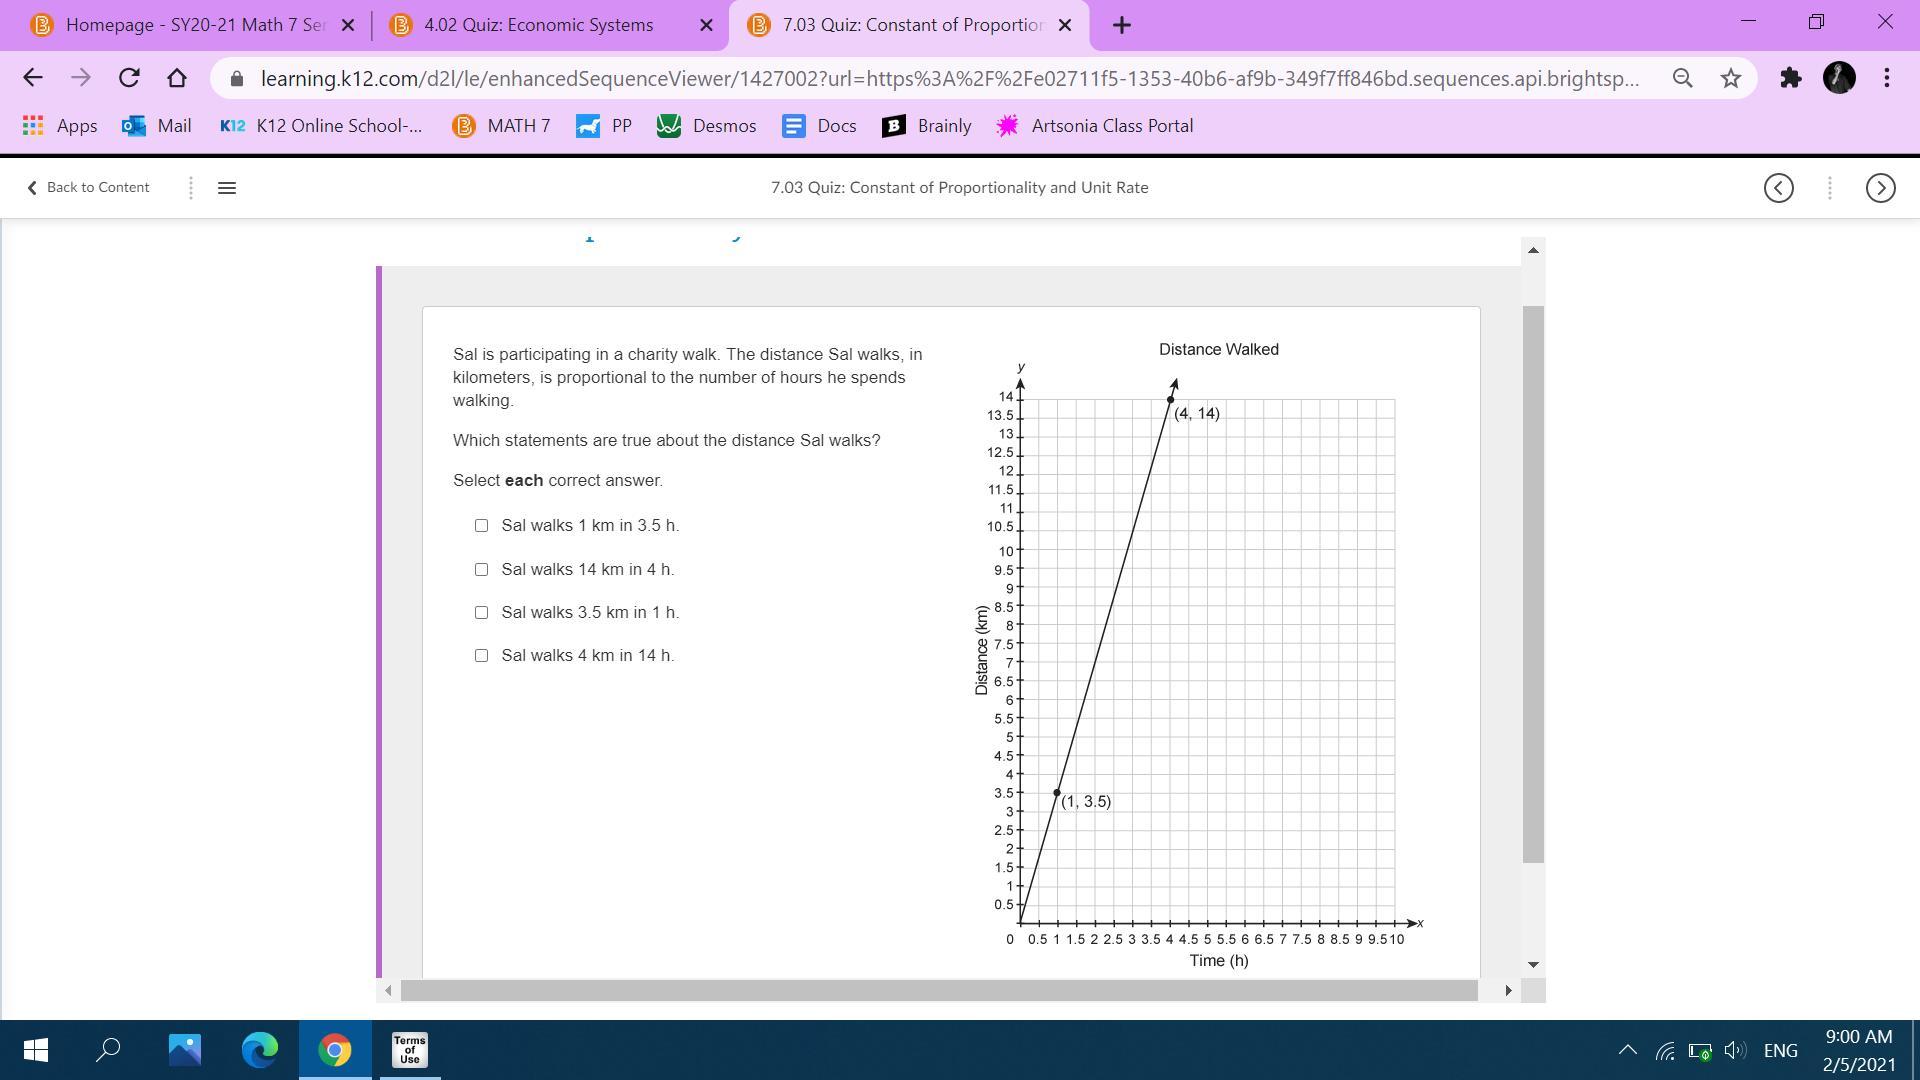The width and height of the screenshot is (1920, 1080).
Task: Click the browser home icon
Action: click(x=177, y=78)
